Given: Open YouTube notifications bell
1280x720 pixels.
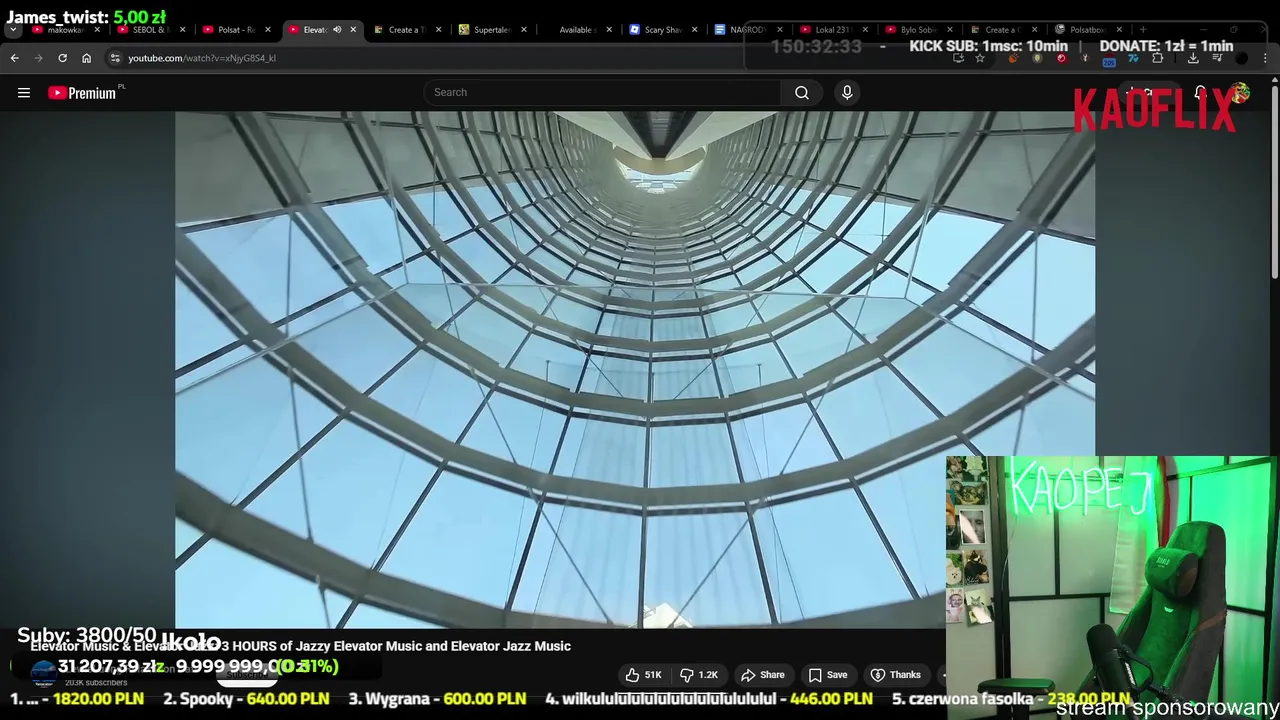Looking at the screenshot, I should [x=1201, y=93].
